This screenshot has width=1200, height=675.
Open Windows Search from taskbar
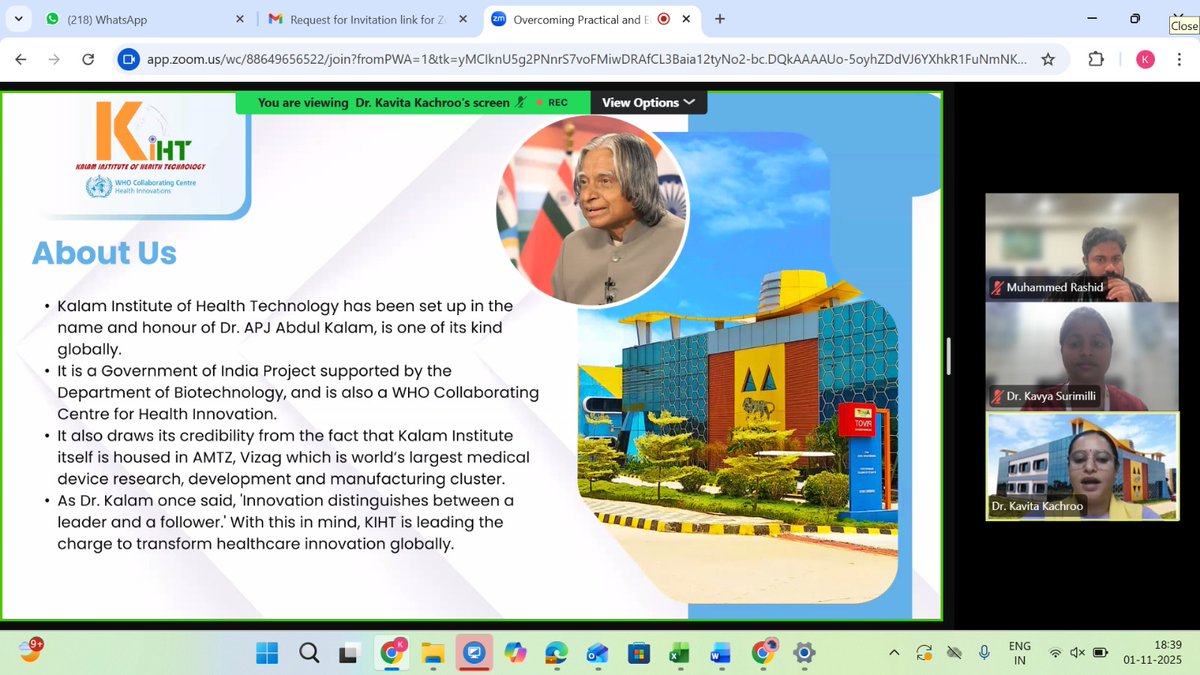[x=308, y=653]
